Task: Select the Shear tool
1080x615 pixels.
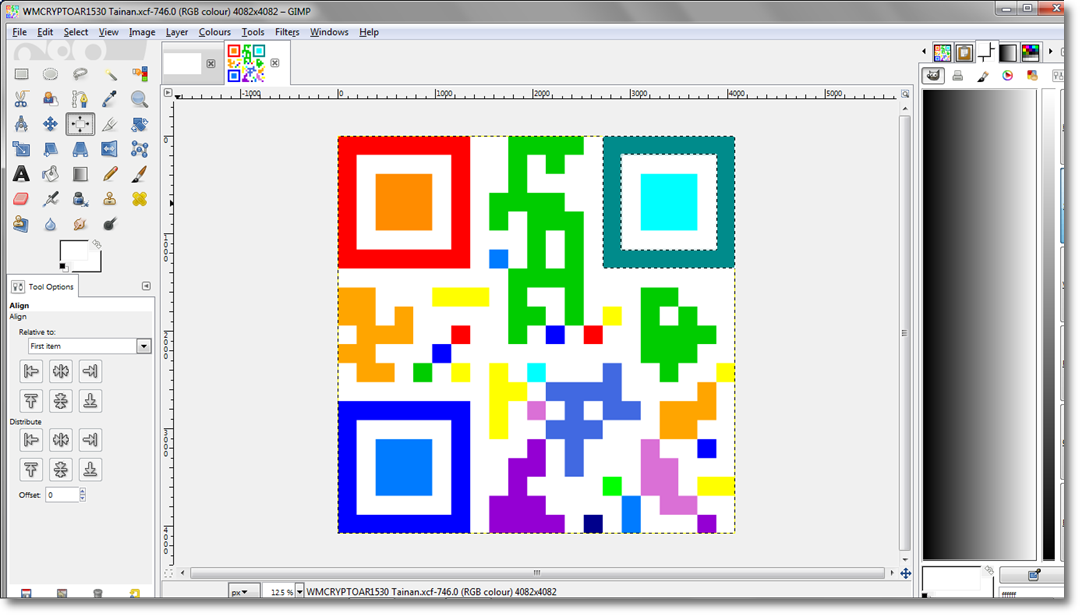Action: point(50,149)
